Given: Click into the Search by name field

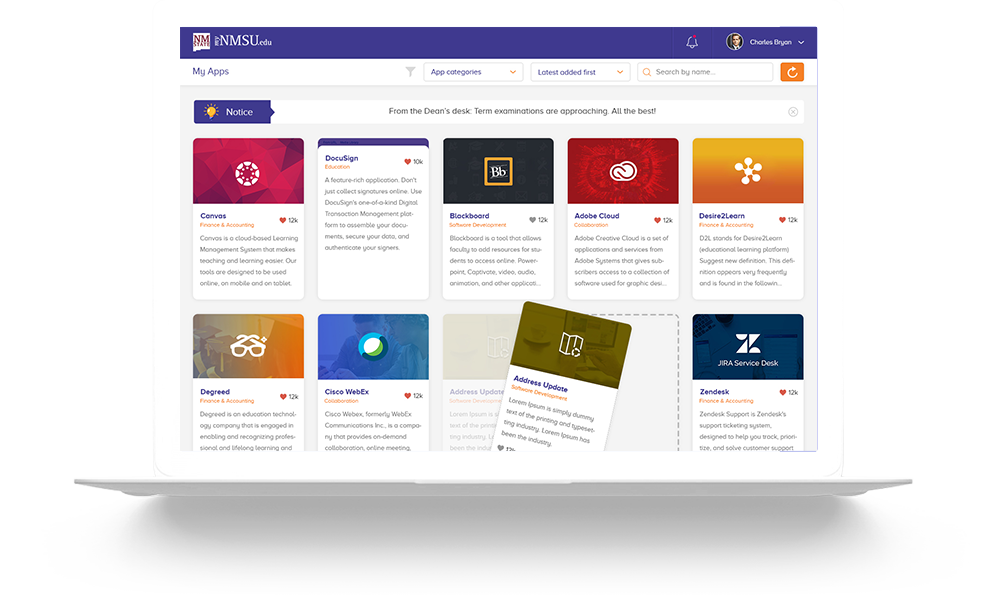Looking at the screenshot, I should [705, 72].
